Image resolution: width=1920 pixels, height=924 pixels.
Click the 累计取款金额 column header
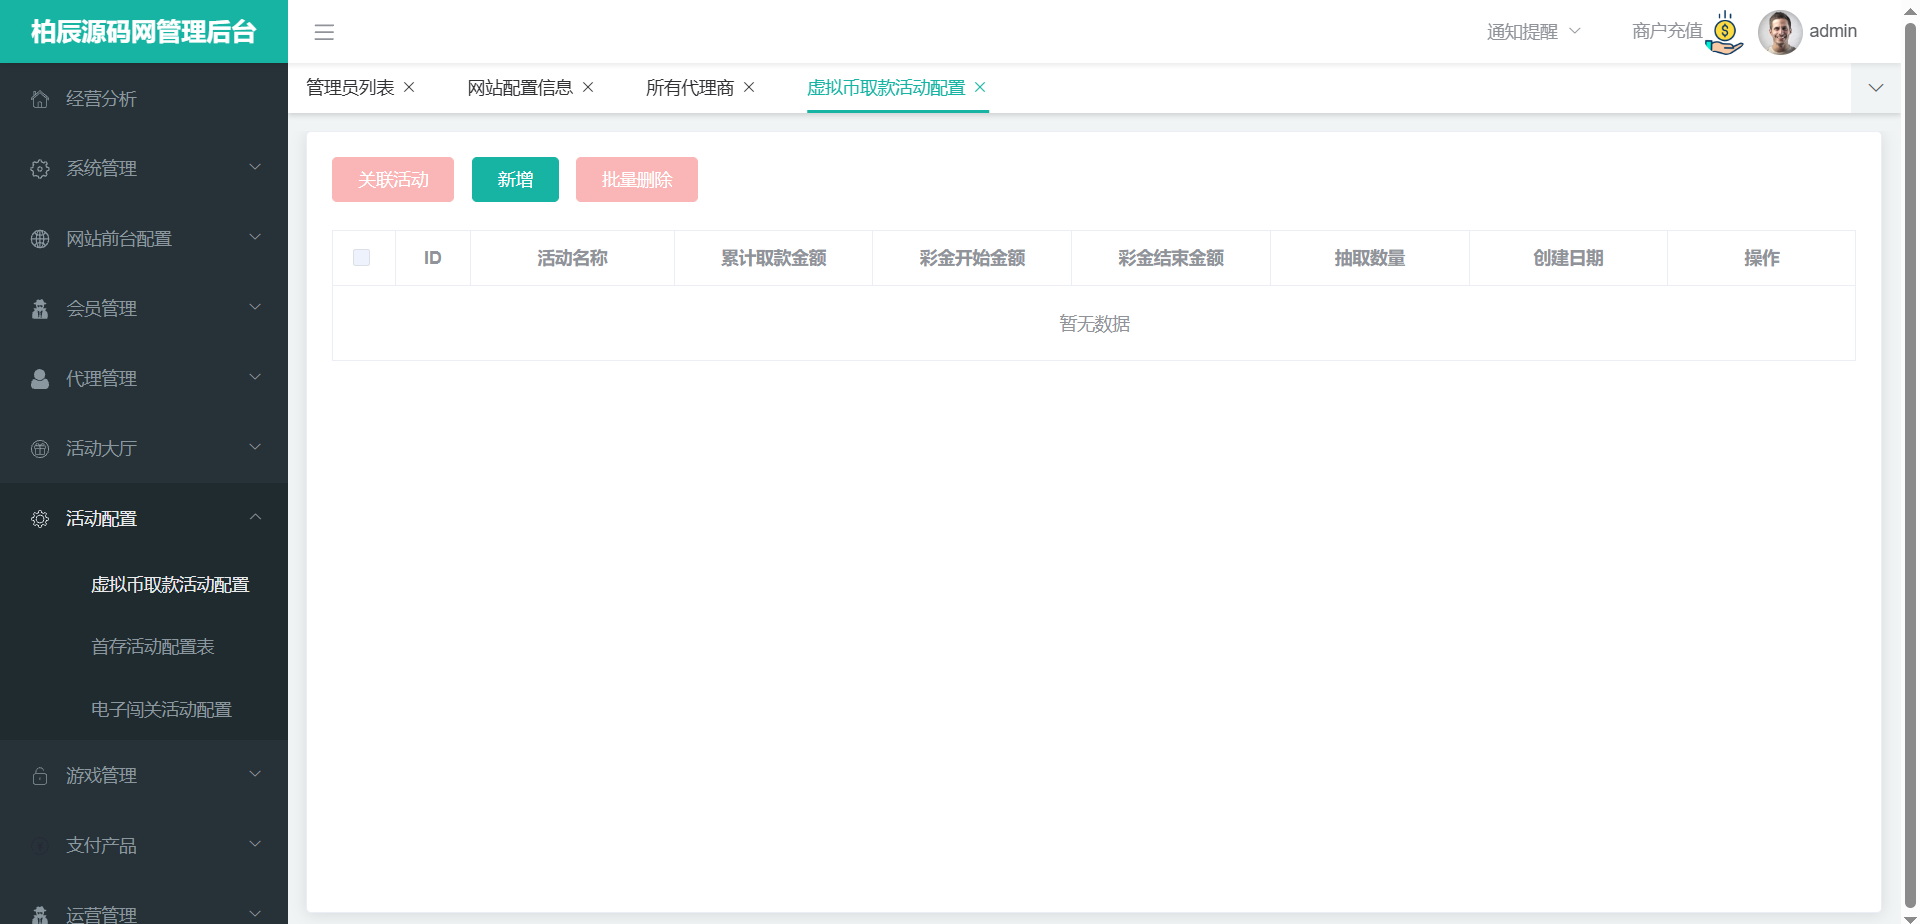click(774, 258)
